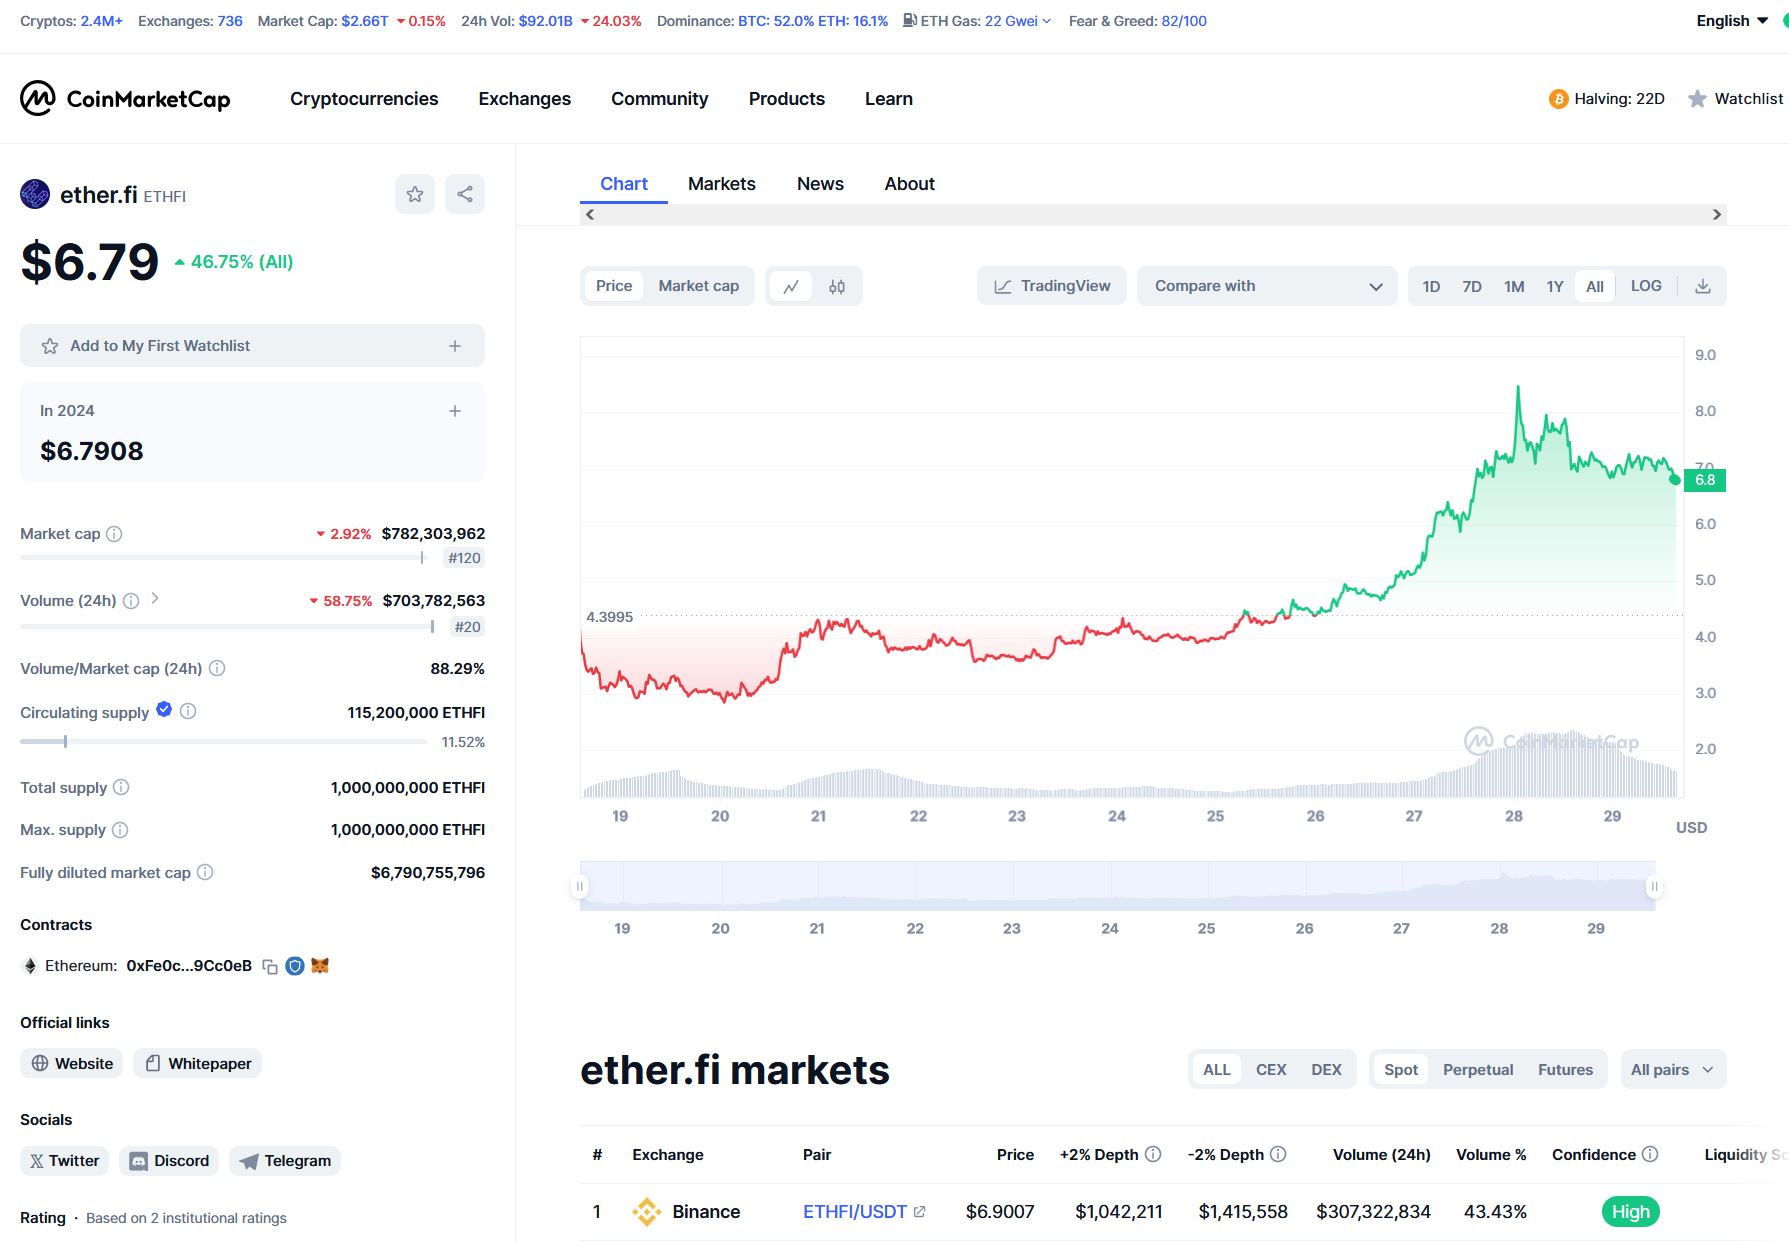Expand the In 2024 plus button
The image size is (1789, 1242).
455,411
